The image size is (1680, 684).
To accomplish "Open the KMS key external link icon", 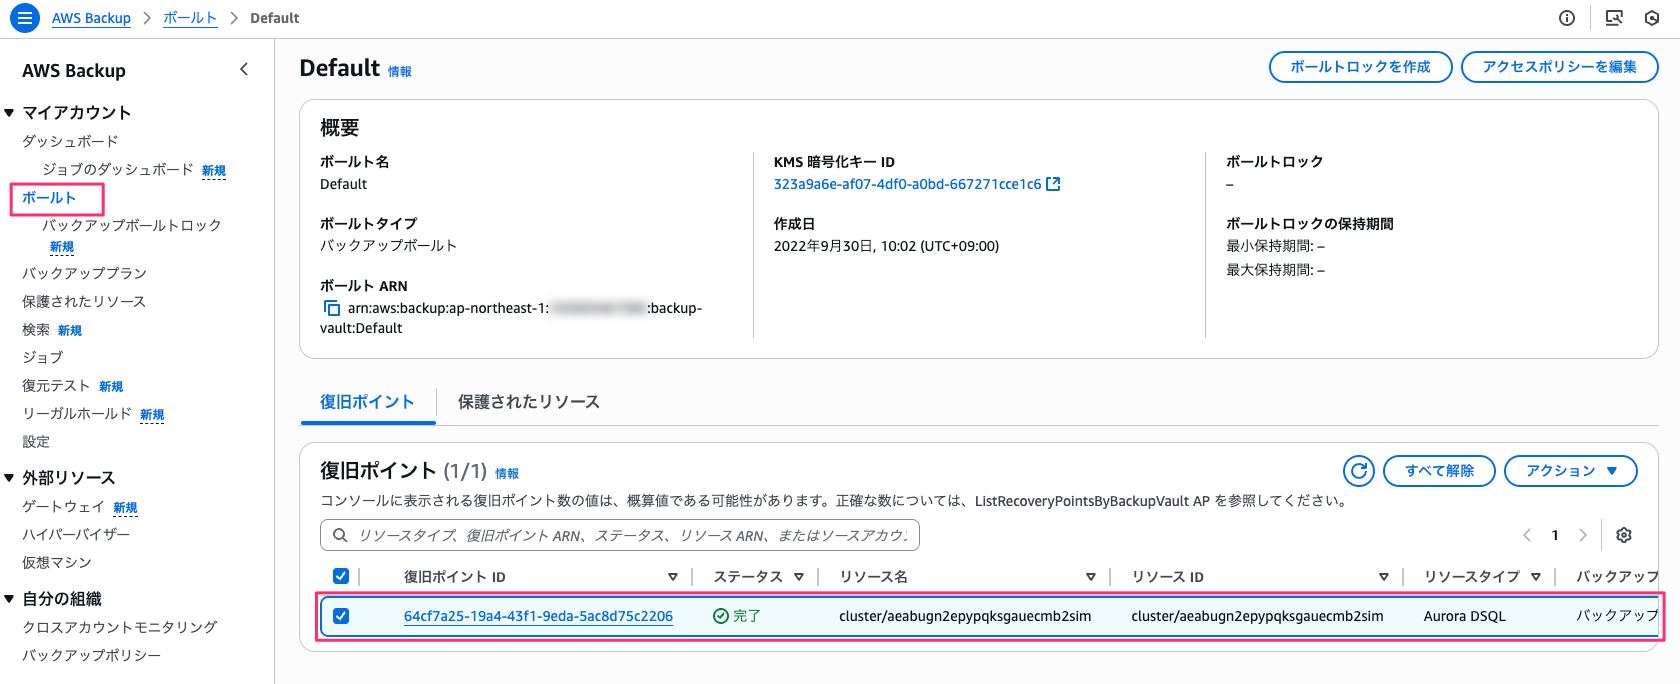I will coord(1053,184).
